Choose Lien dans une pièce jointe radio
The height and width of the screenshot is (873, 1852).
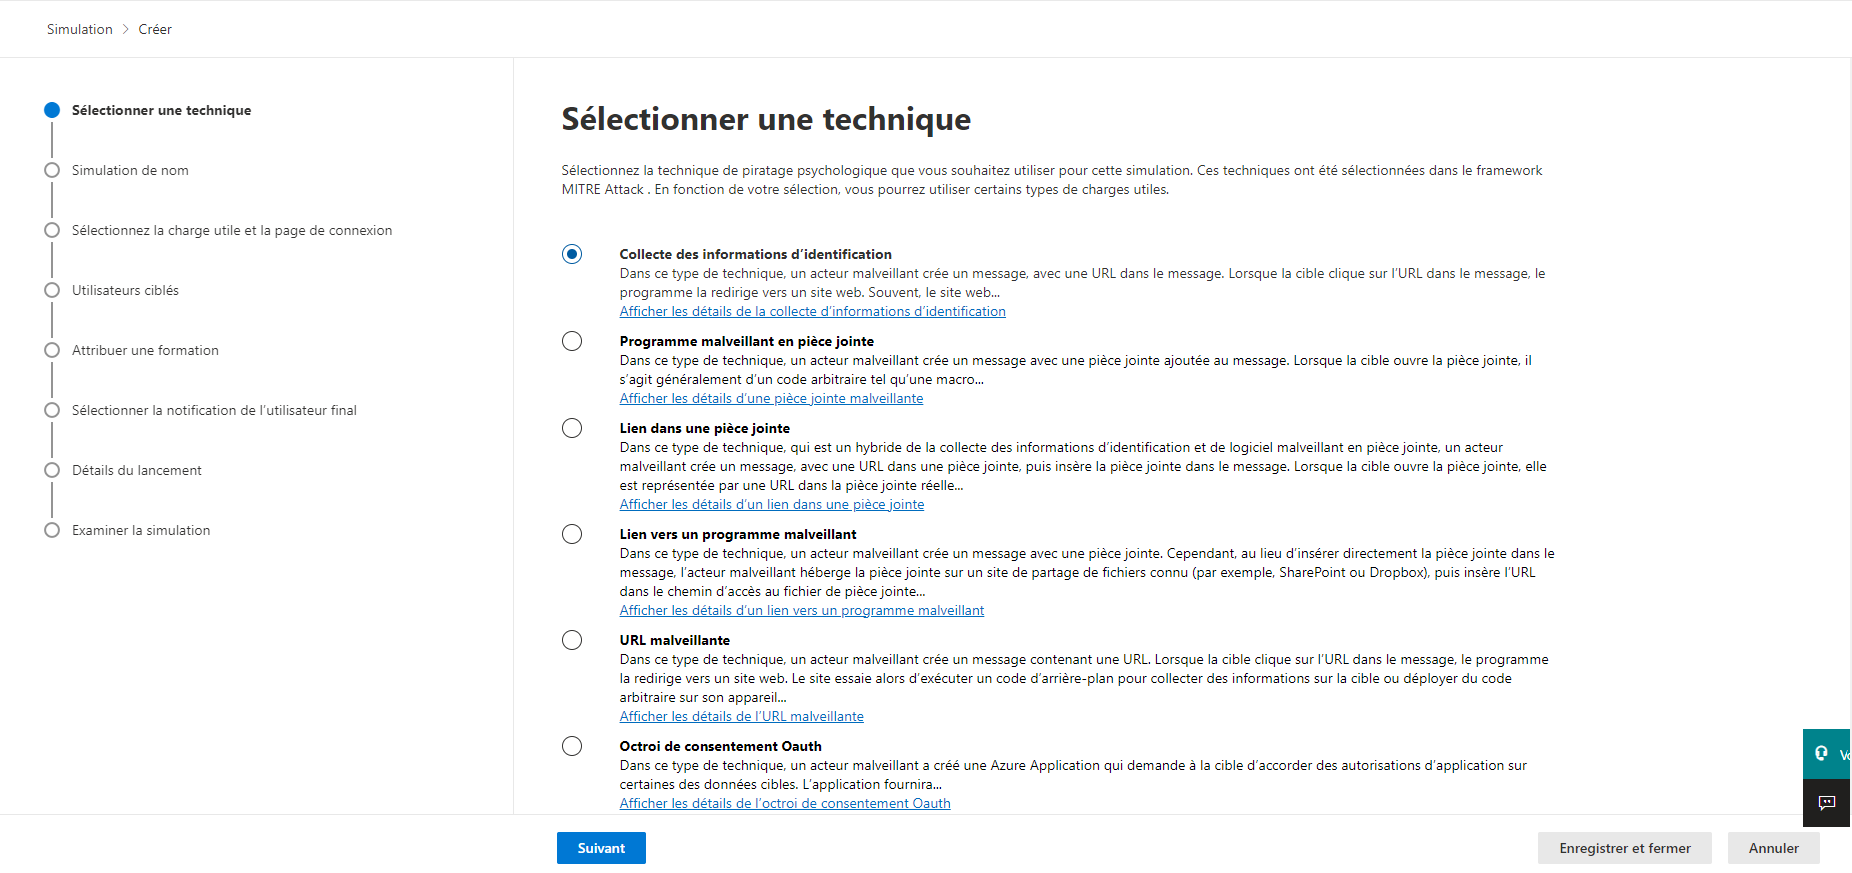(572, 428)
